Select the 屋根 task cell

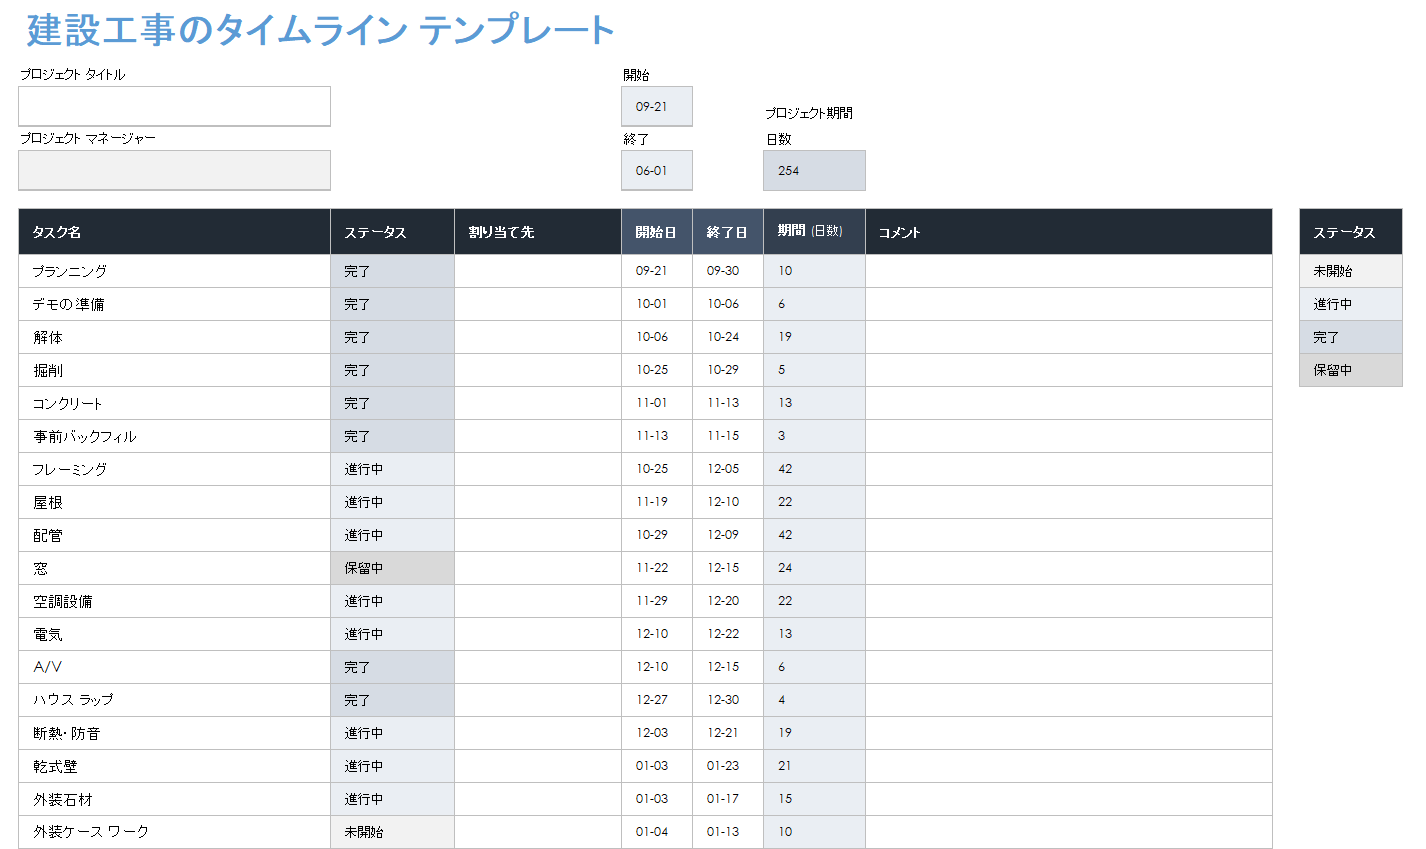point(174,502)
